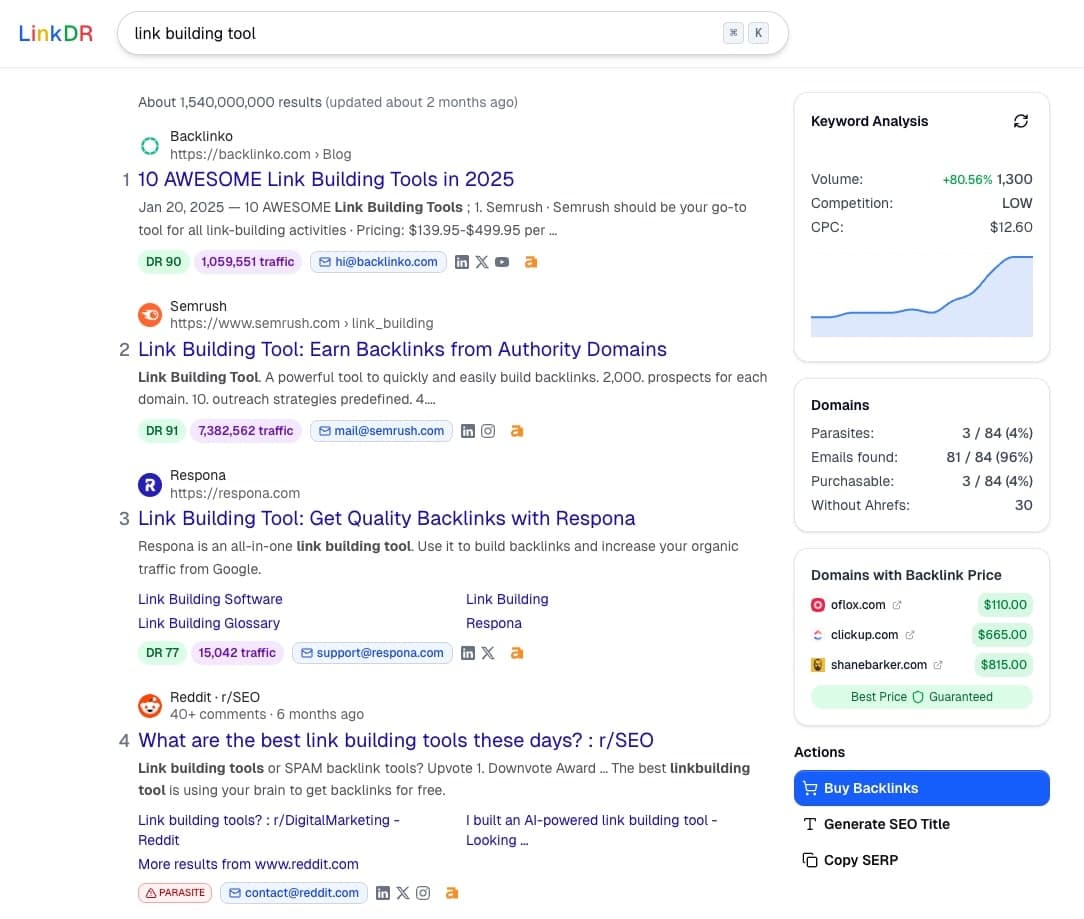Click the contact@reddit.com email badge
Viewport: 1084px width, 919px height.
click(294, 893)
